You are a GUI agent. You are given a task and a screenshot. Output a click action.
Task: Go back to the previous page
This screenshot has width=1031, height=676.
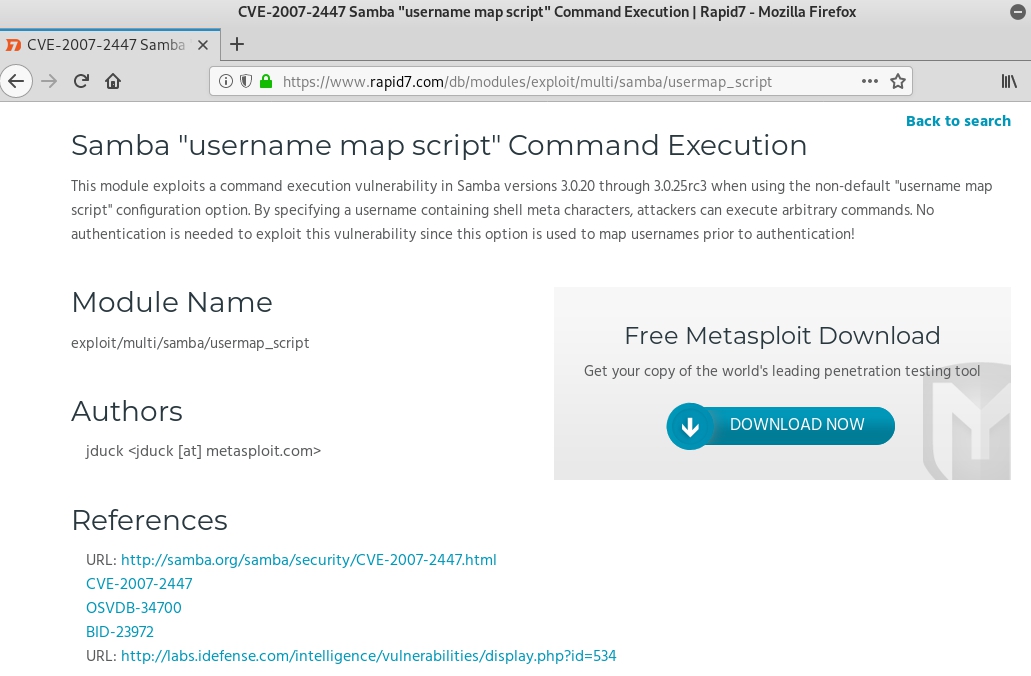click(16, 82)
